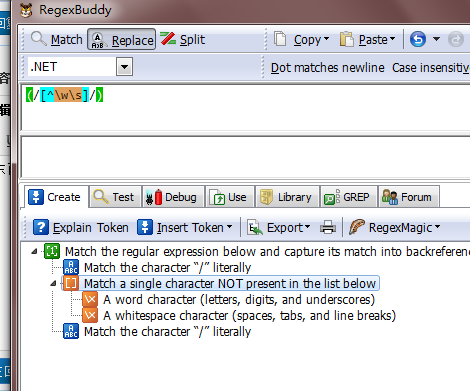Click the RegexMagic feather icon
The image size is (470, 391).
click(357, 227)
